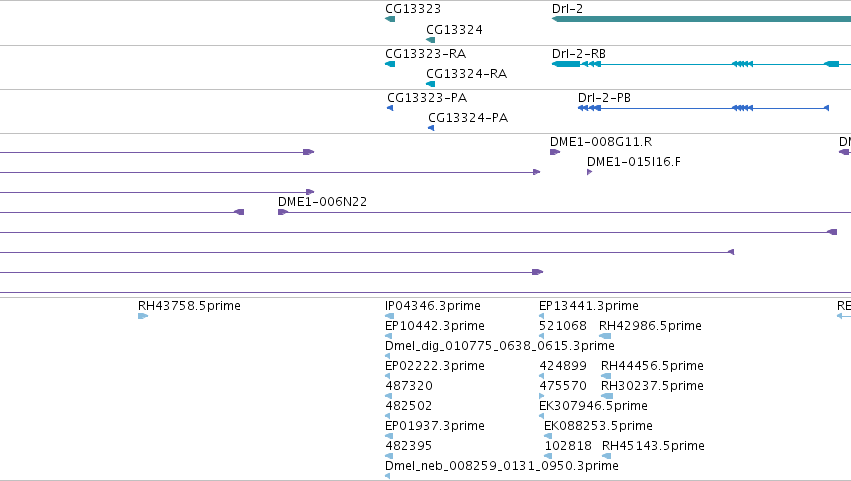Image resolution: width=851 pixels, height=481 pixels.
Task: Click the Drl-2 gene label
Action: point(567,9)
